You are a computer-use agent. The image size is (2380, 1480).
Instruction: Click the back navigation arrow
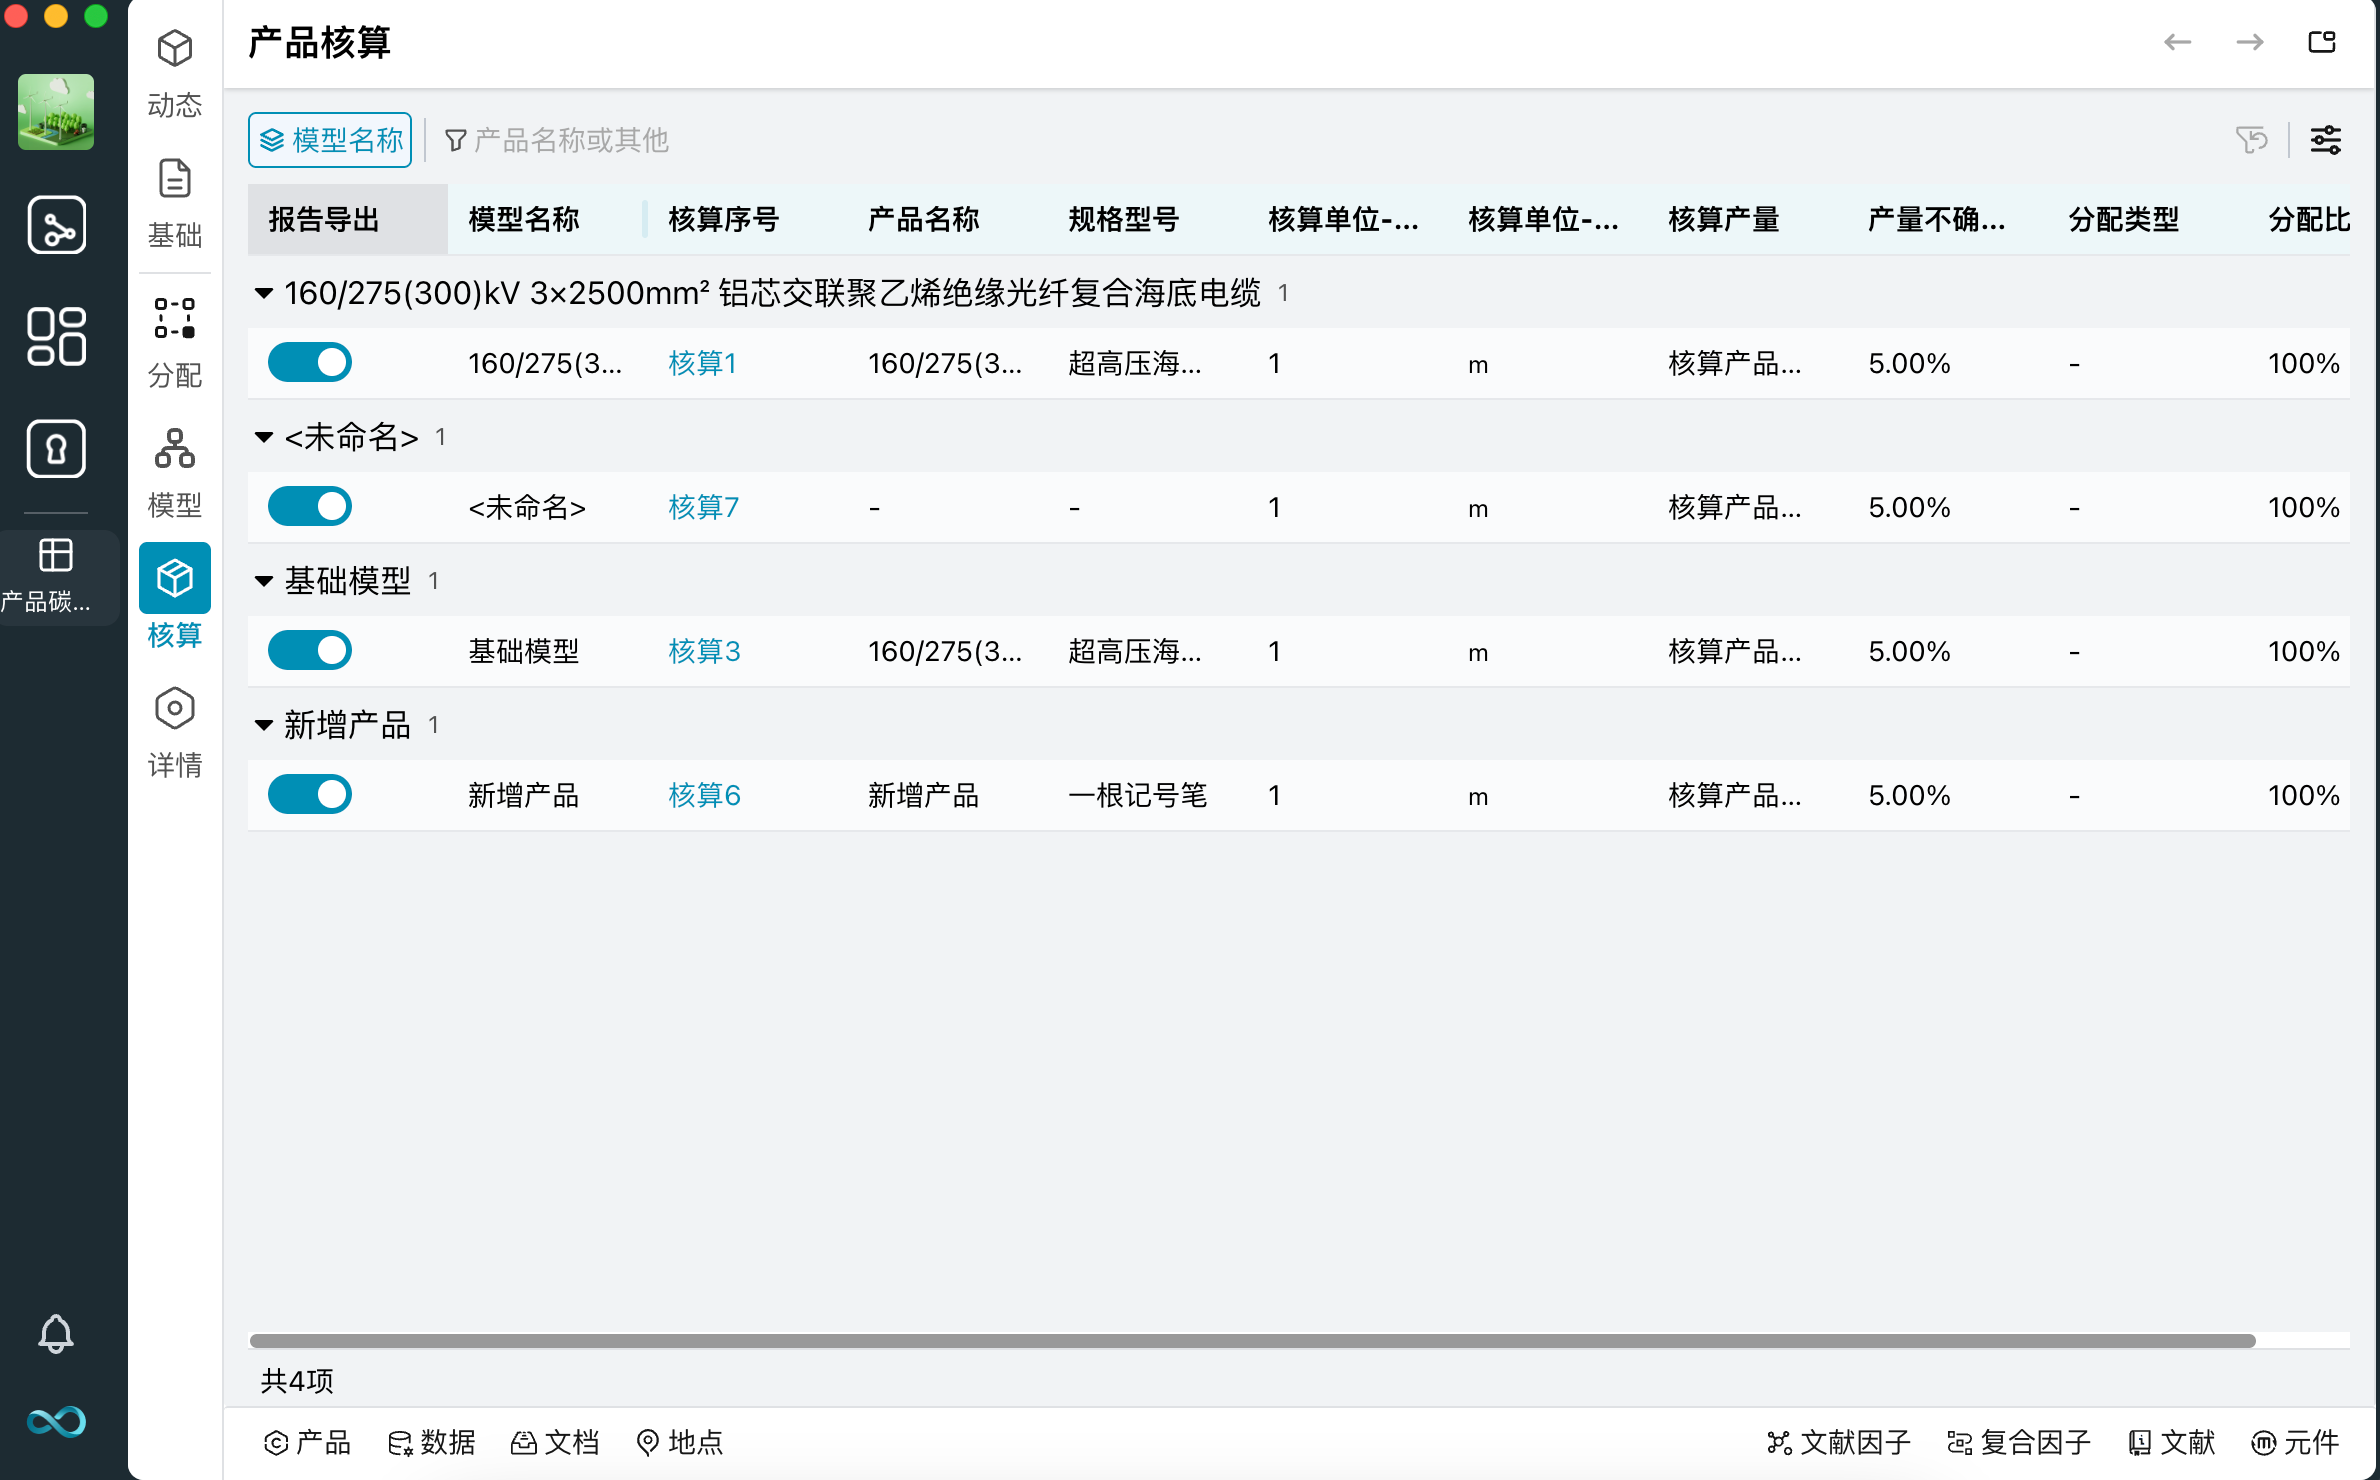2177,42
